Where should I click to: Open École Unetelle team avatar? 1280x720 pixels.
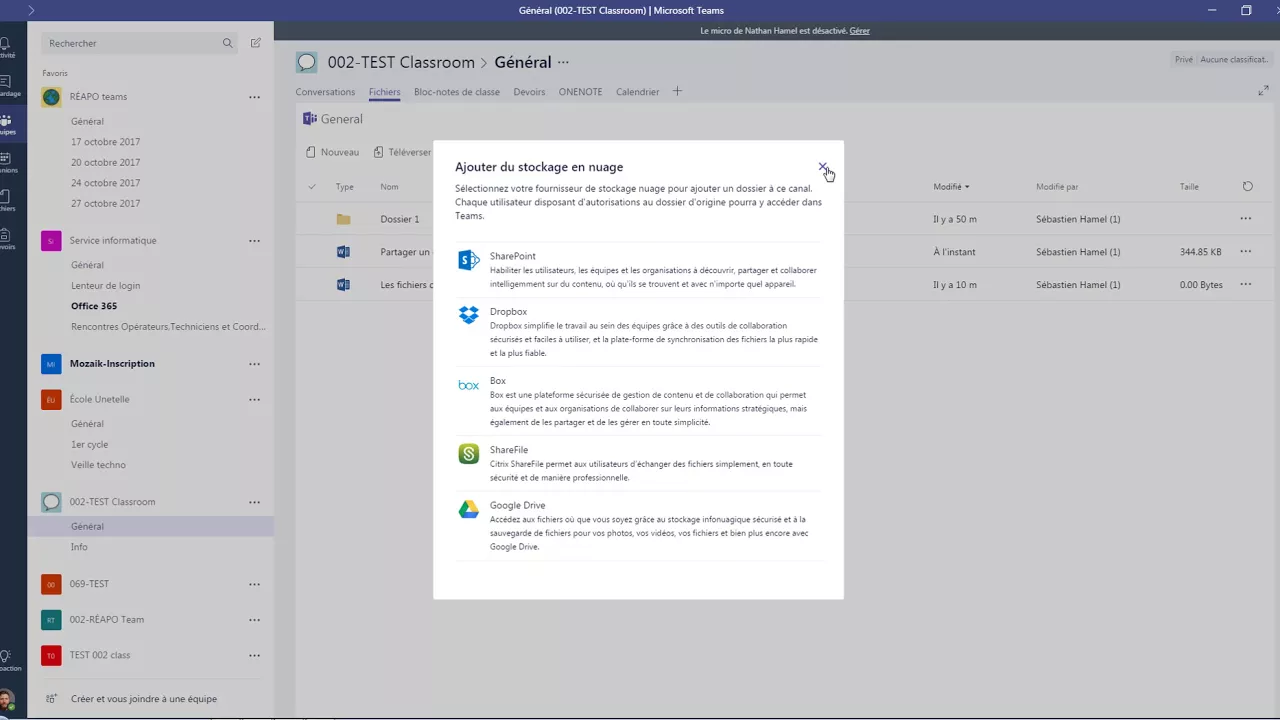coord(51,400)
